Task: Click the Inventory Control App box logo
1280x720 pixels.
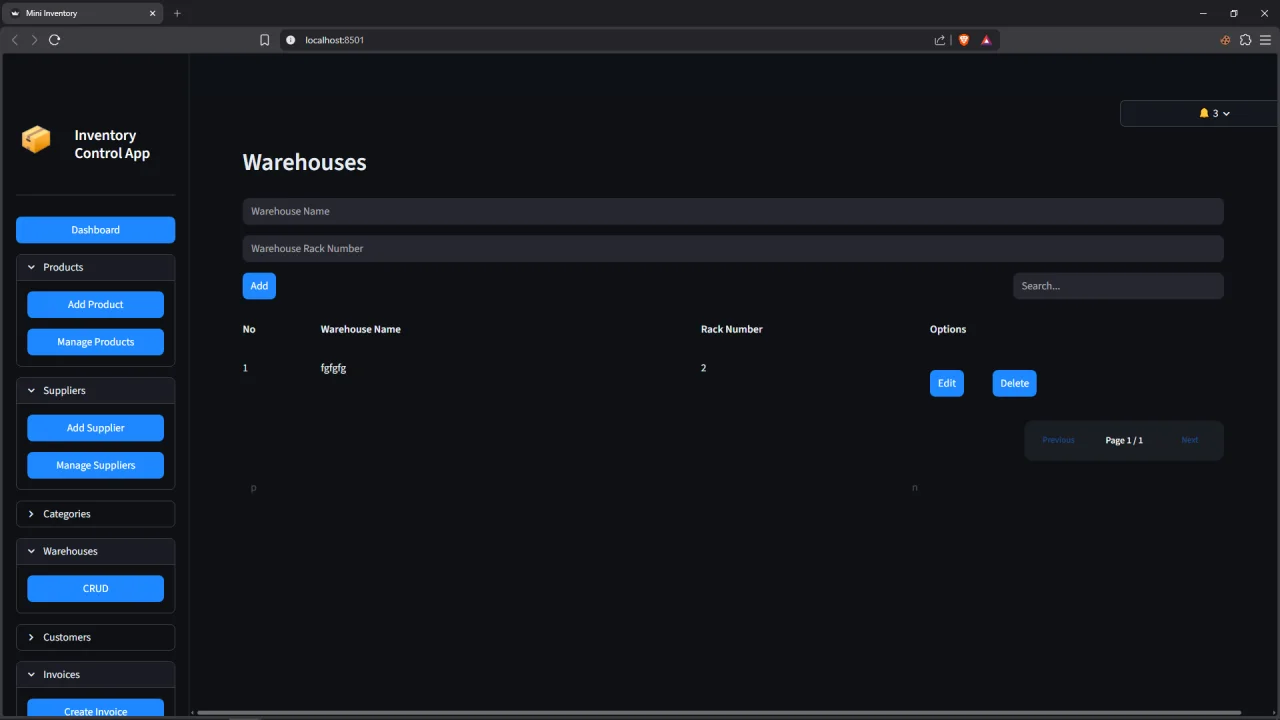Action: tap(36, 139)
